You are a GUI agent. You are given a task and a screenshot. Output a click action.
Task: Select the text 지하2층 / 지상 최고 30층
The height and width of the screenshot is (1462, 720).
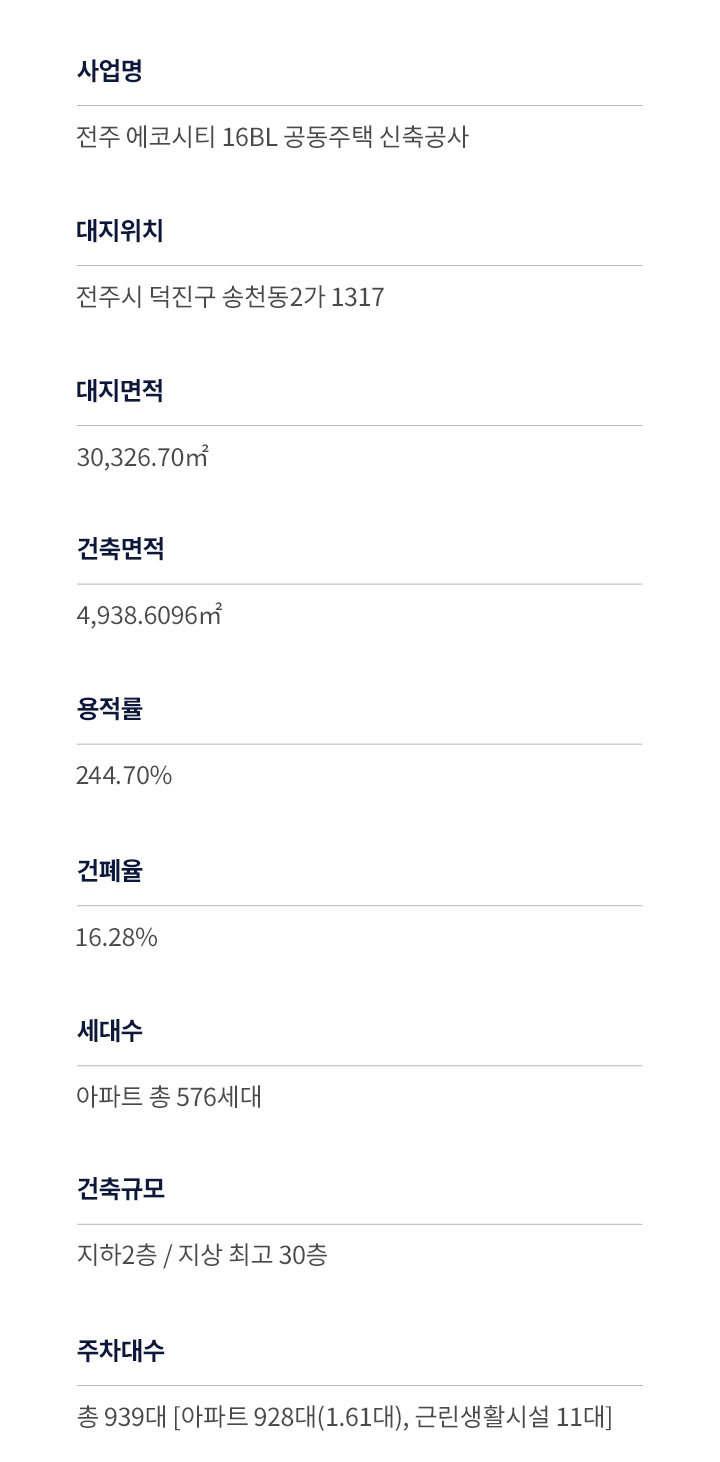(x=202, y=1255)
